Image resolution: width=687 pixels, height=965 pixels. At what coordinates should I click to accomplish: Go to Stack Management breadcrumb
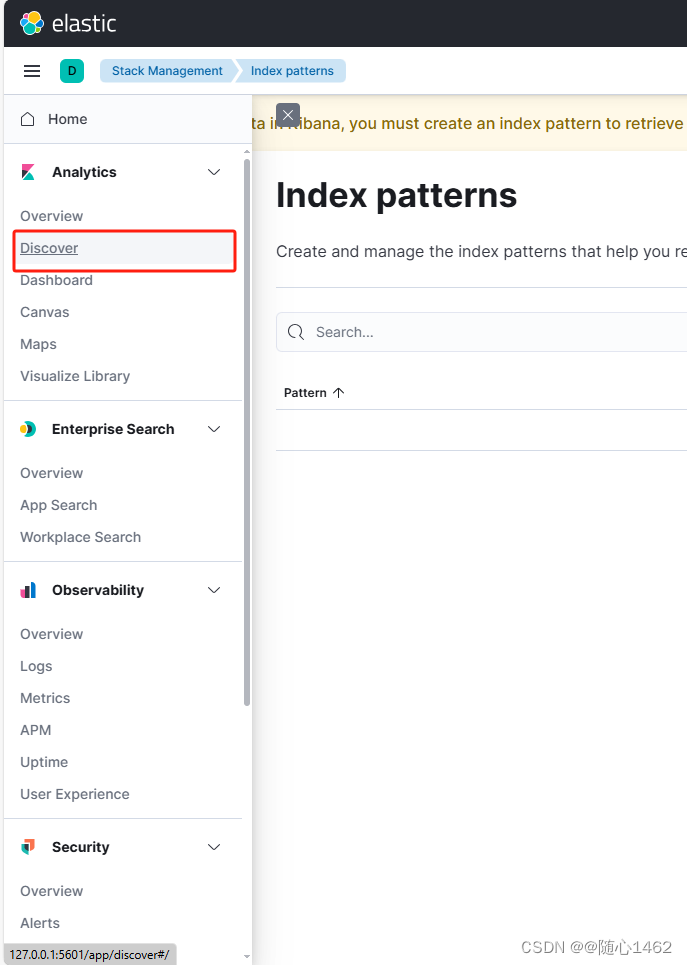(x=167, y=71)
